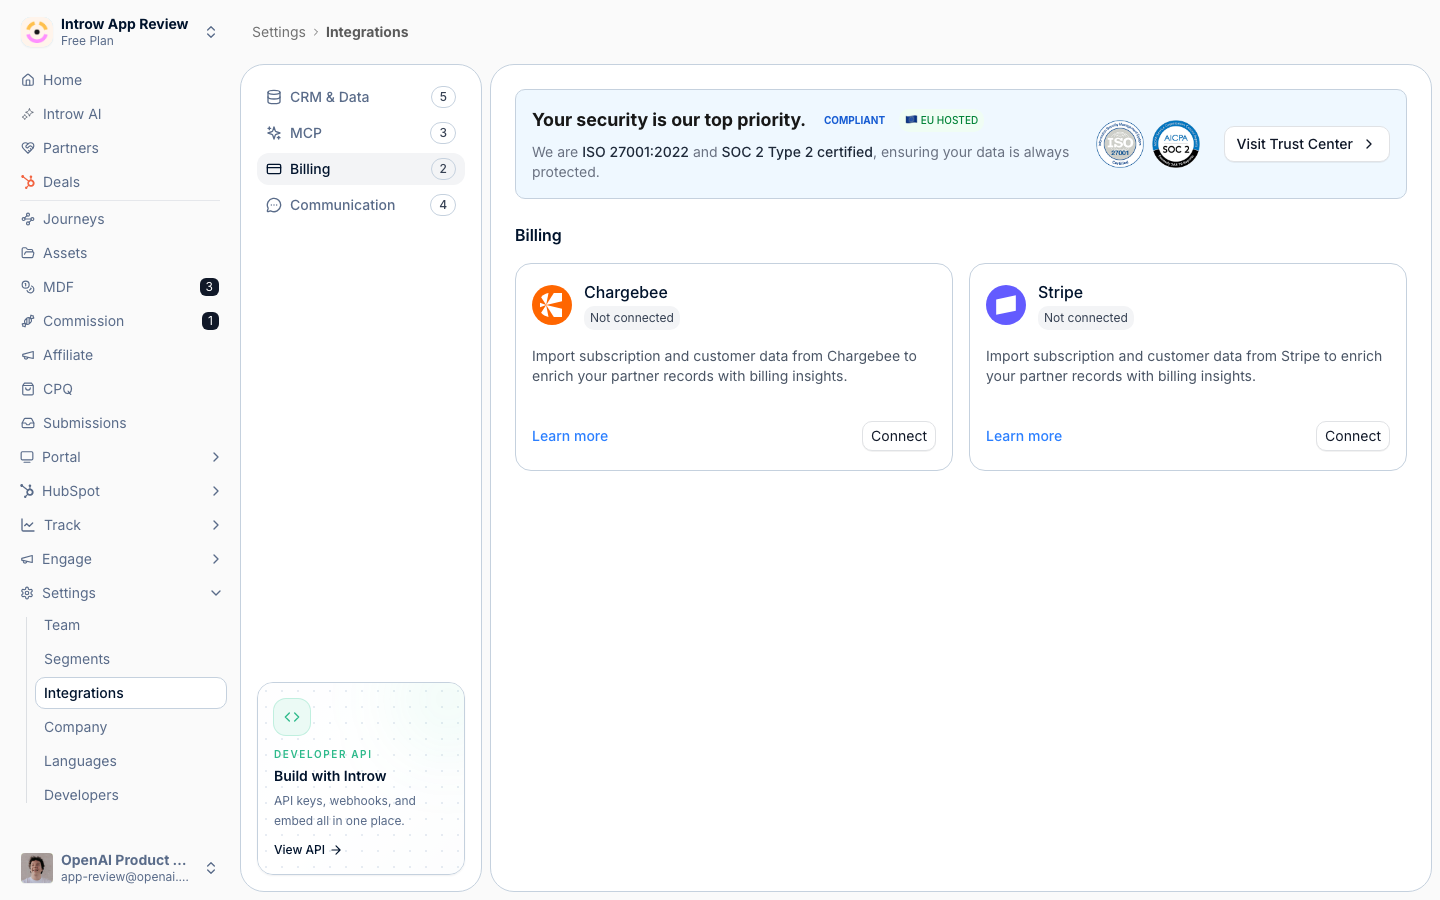
Task: Select the Communication integrations category
Action: [x=361, y=205]
